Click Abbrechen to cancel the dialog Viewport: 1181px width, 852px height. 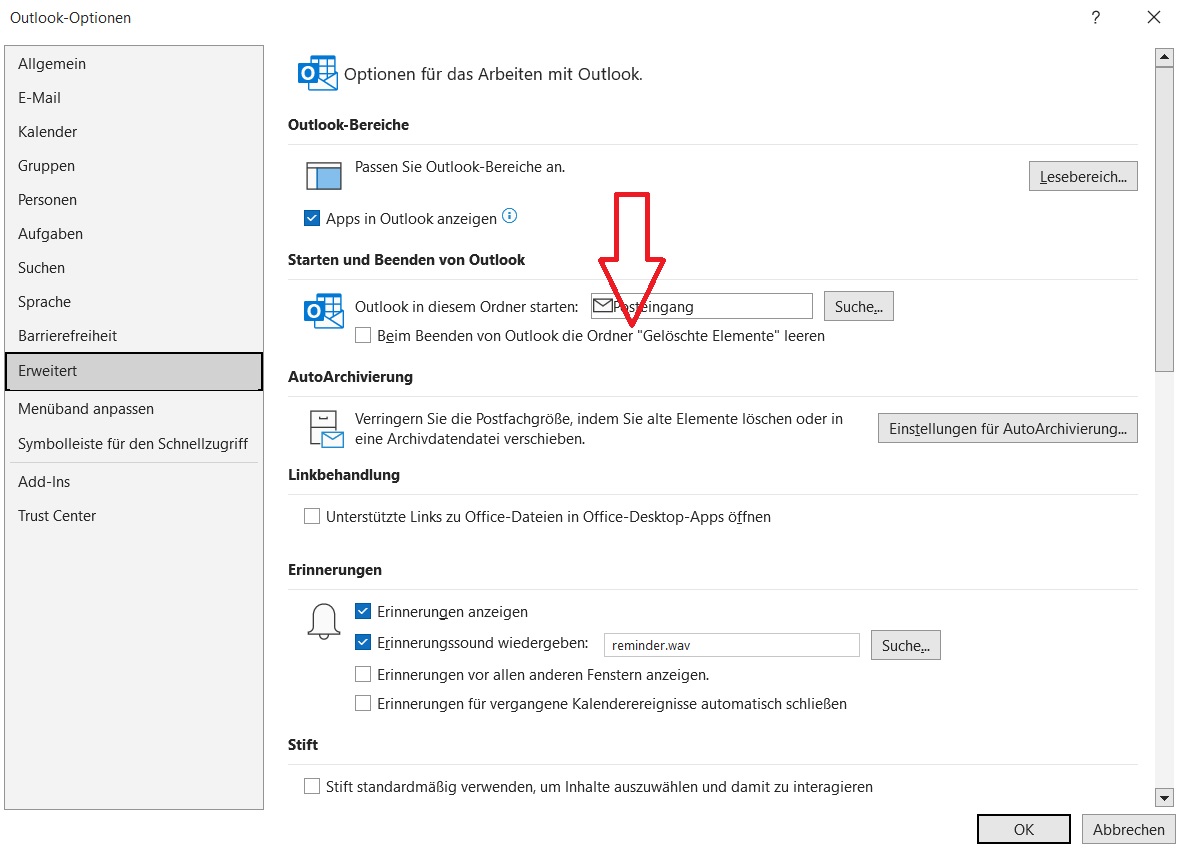click(1128, 829)
